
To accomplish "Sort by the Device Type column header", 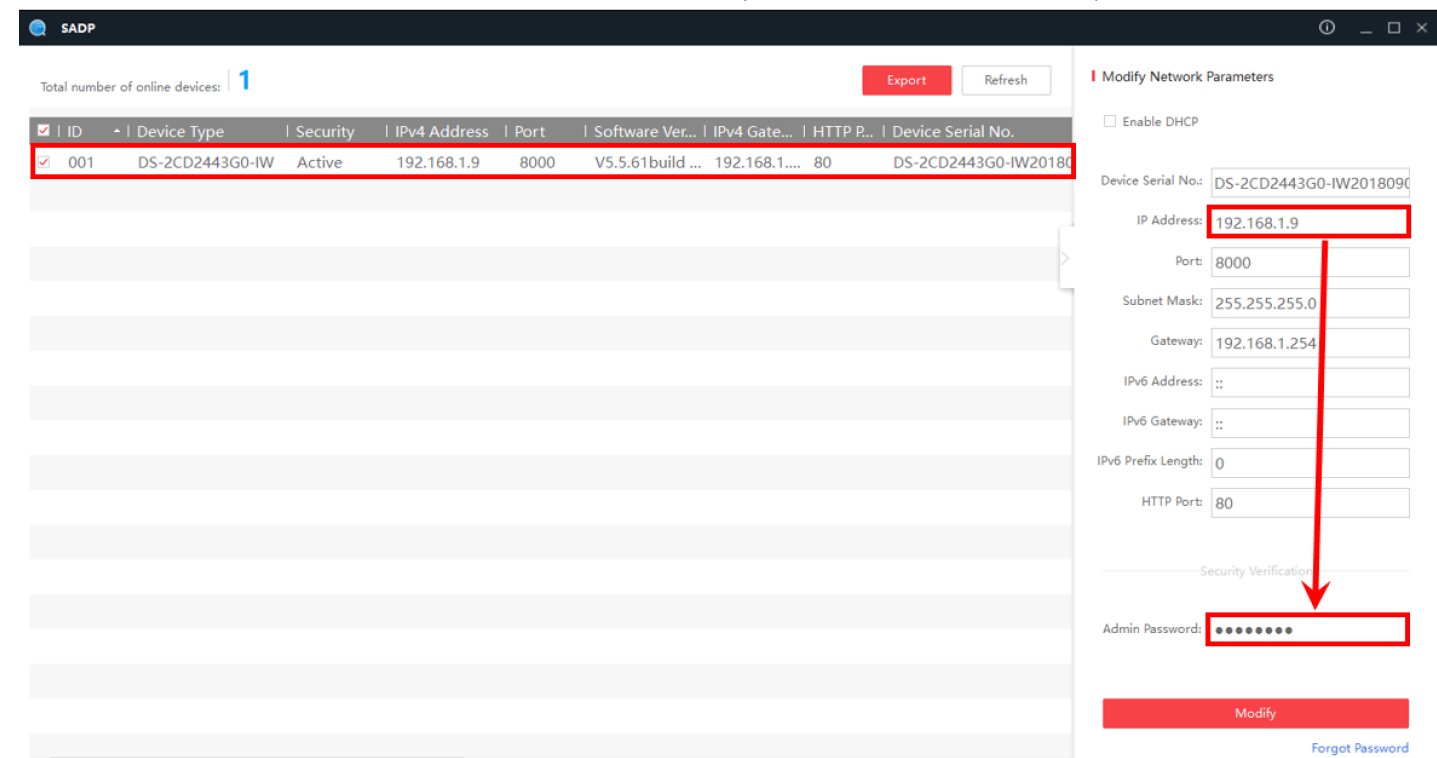I will pos(180,132).
